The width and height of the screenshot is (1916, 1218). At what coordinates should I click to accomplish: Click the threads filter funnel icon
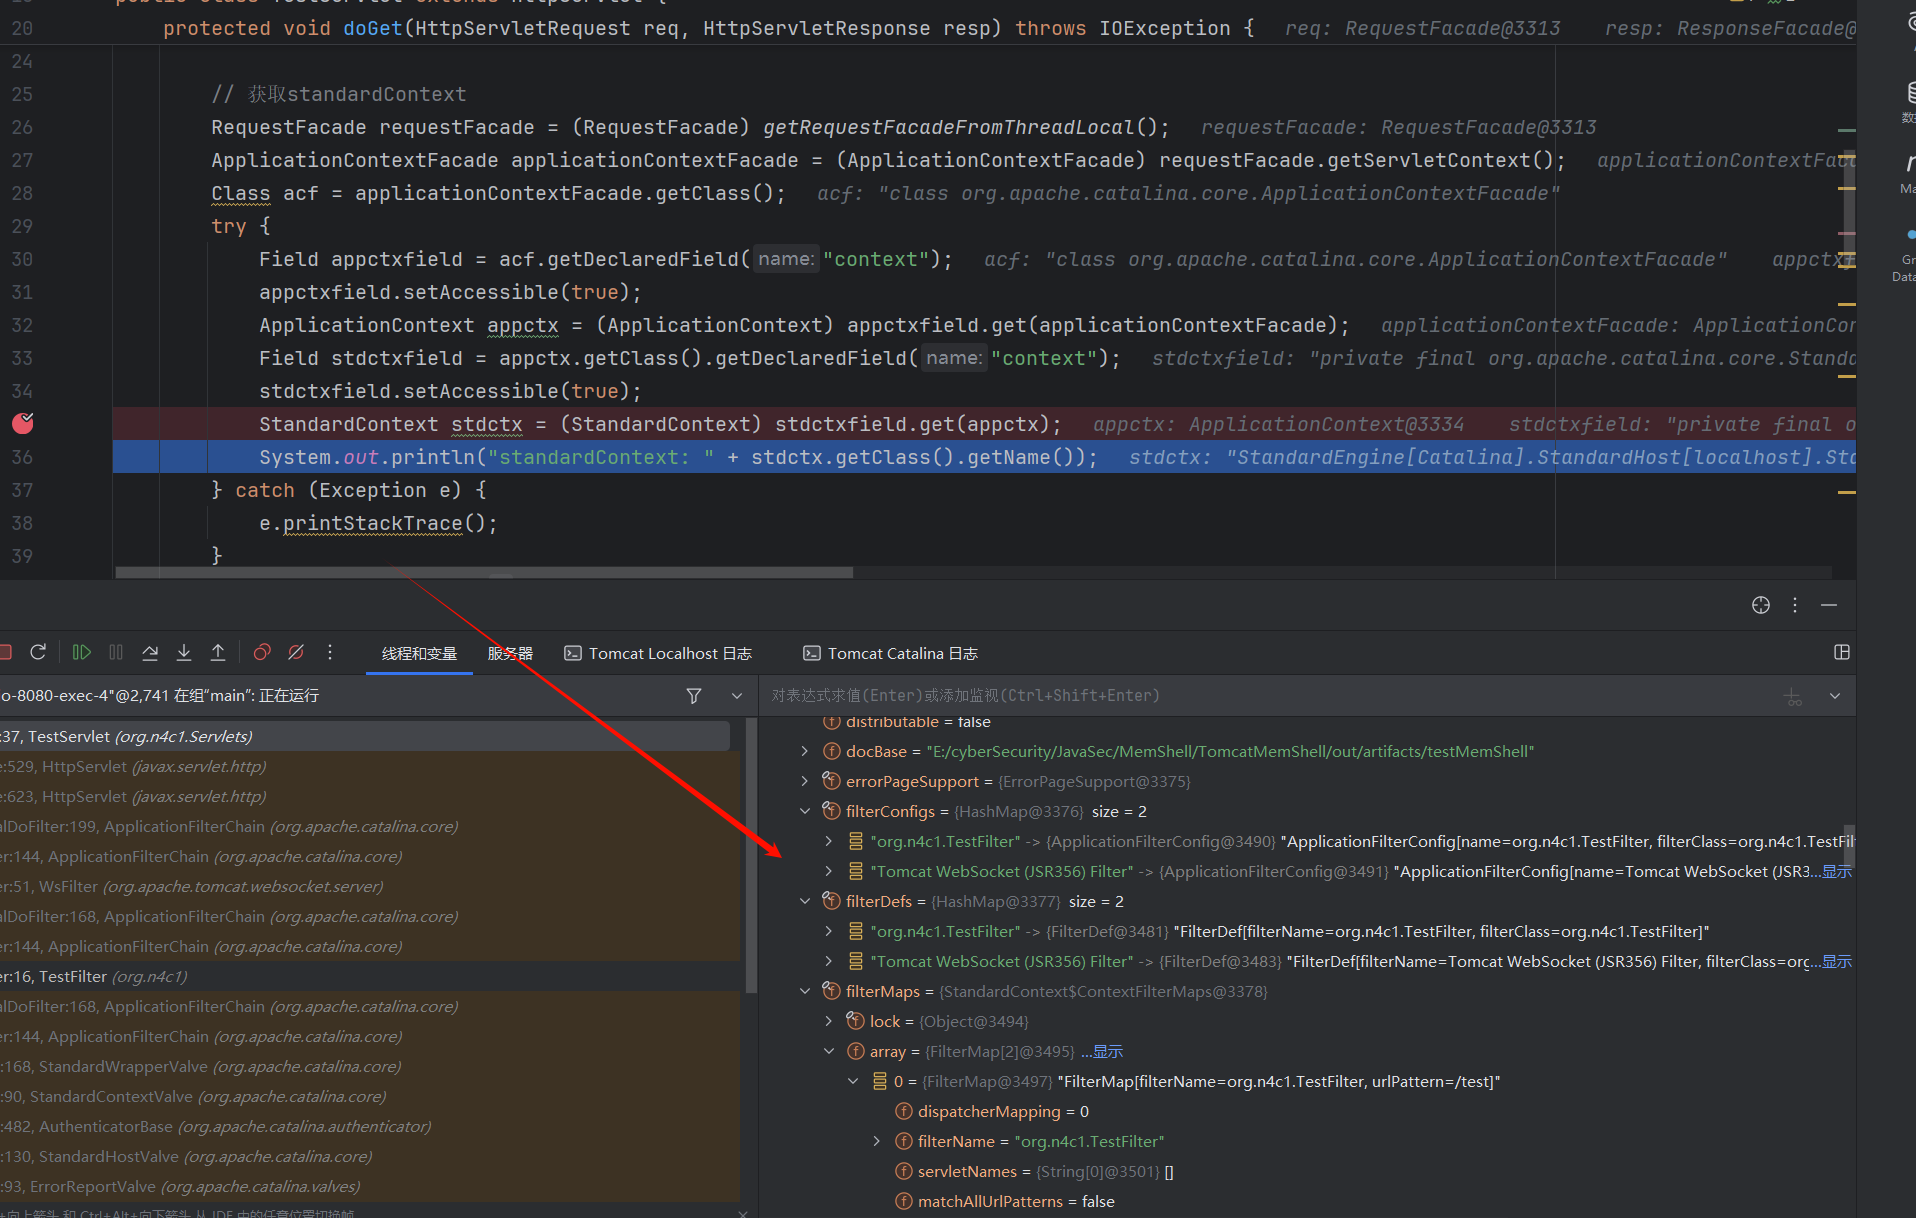pyautogui.click(x=694, y=696)
